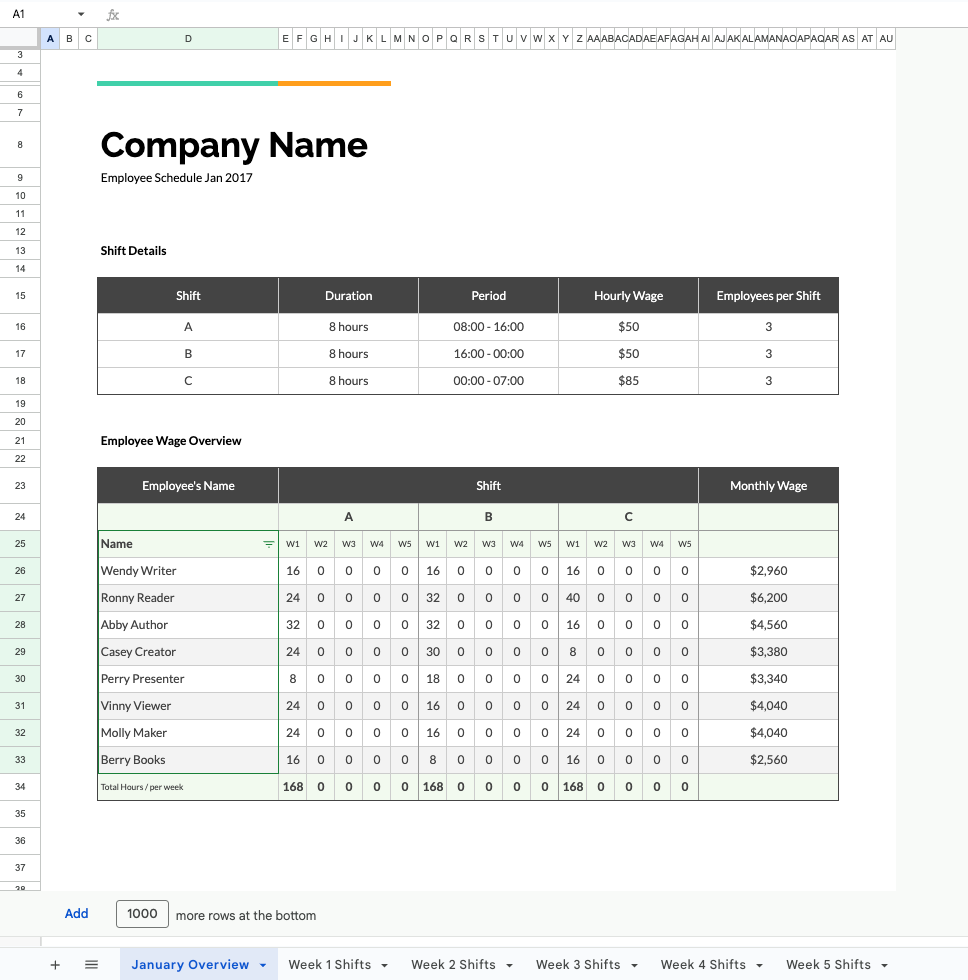This screenshot has width=968, height=980.
Task: Click the Period header cell
Action: pyautogui.click(x=488, y=296)
